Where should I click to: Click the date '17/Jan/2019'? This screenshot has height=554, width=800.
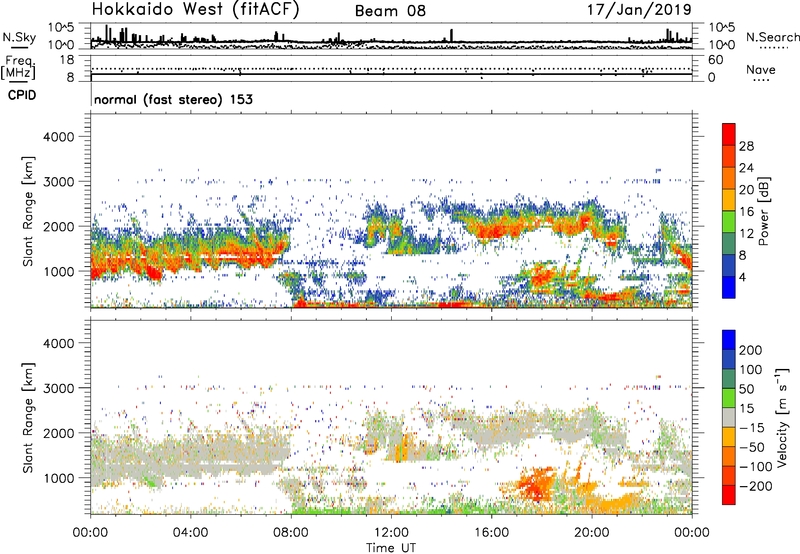coord(639,10)
